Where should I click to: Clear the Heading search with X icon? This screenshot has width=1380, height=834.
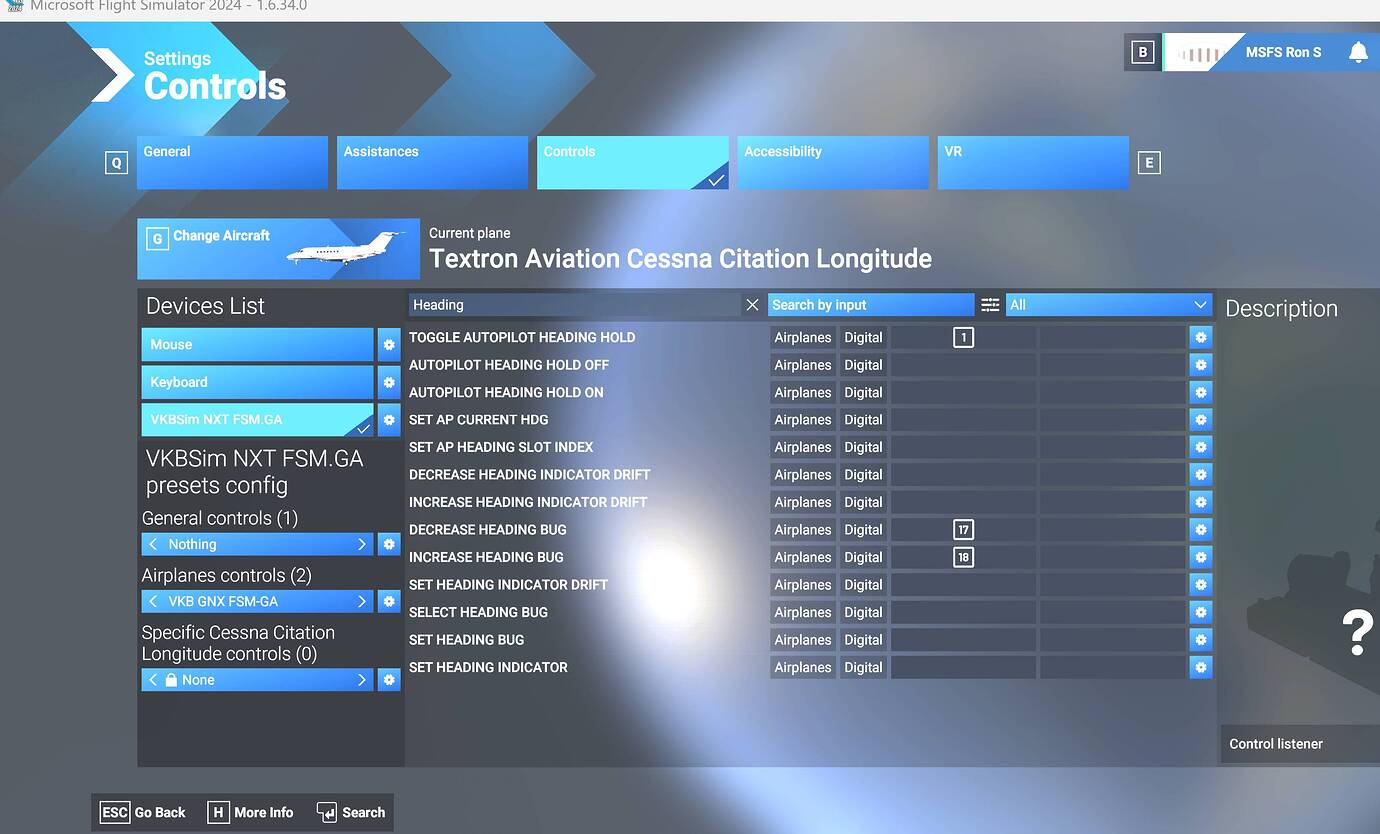point(752,305)
